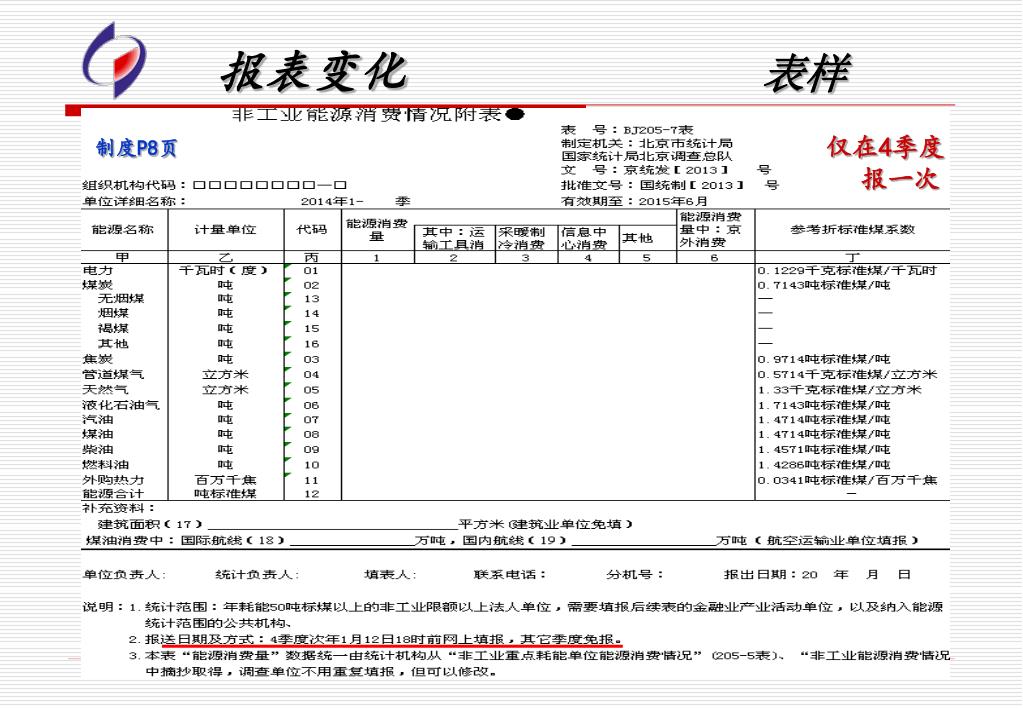Click 制定机关：北京市统计局 line

647,143
